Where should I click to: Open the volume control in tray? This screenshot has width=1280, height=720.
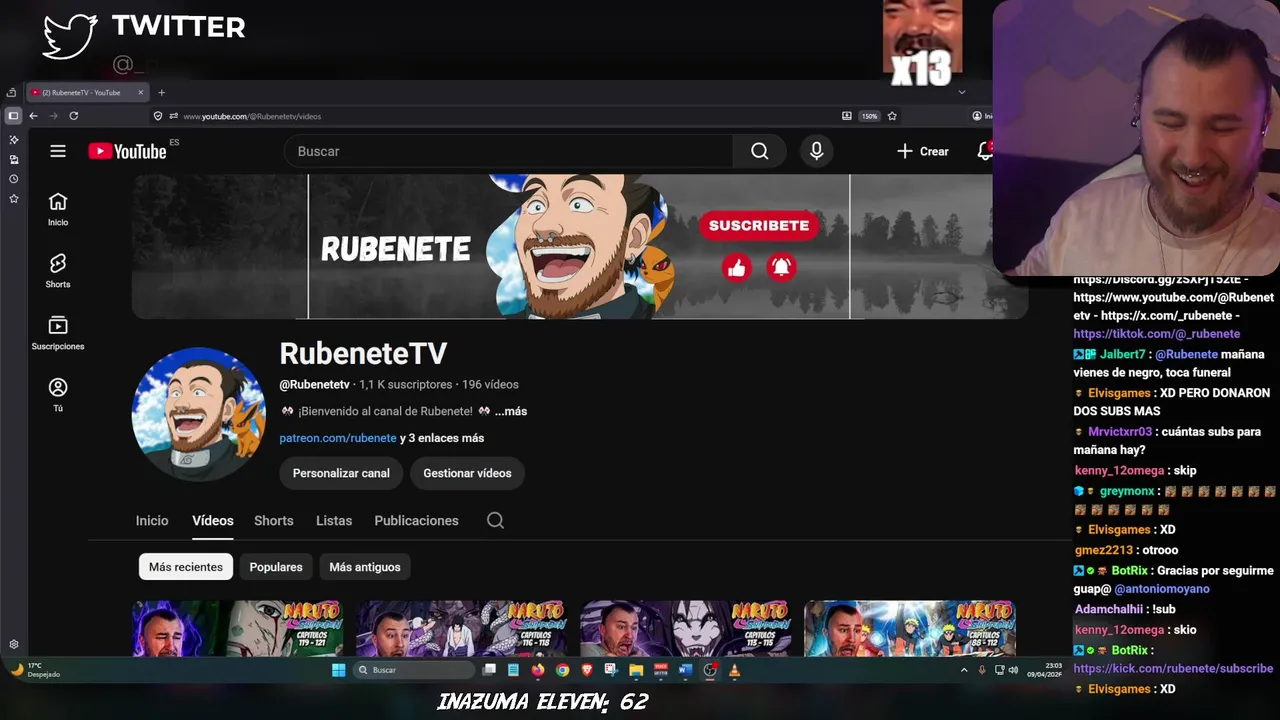1013,670
